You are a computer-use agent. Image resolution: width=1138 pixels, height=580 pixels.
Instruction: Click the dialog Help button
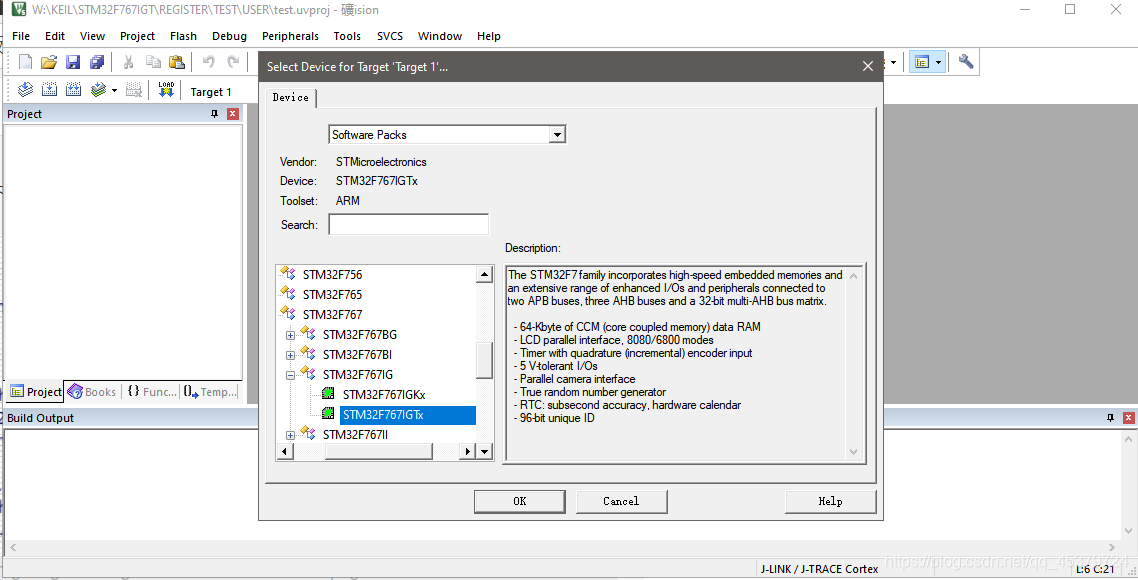pos(830,502)
